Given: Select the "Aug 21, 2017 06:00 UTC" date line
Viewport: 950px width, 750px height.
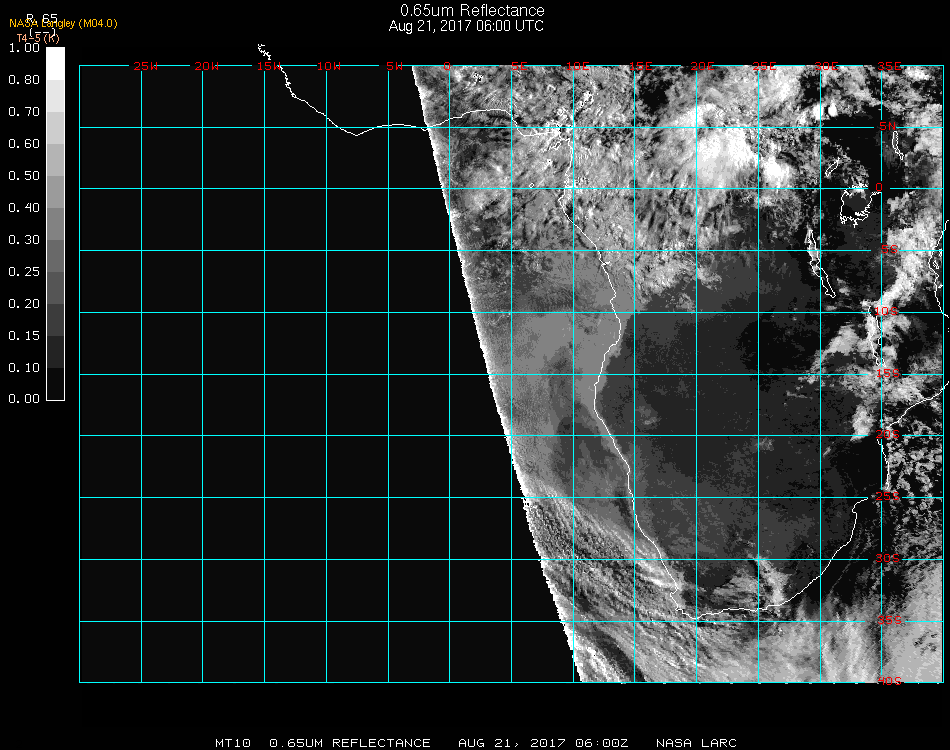Looking at the screenshot, I should 466,26.
